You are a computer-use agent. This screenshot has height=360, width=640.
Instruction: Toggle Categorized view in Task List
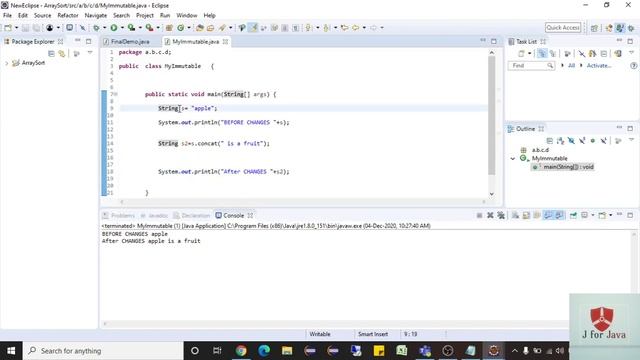tap(542, 53)
